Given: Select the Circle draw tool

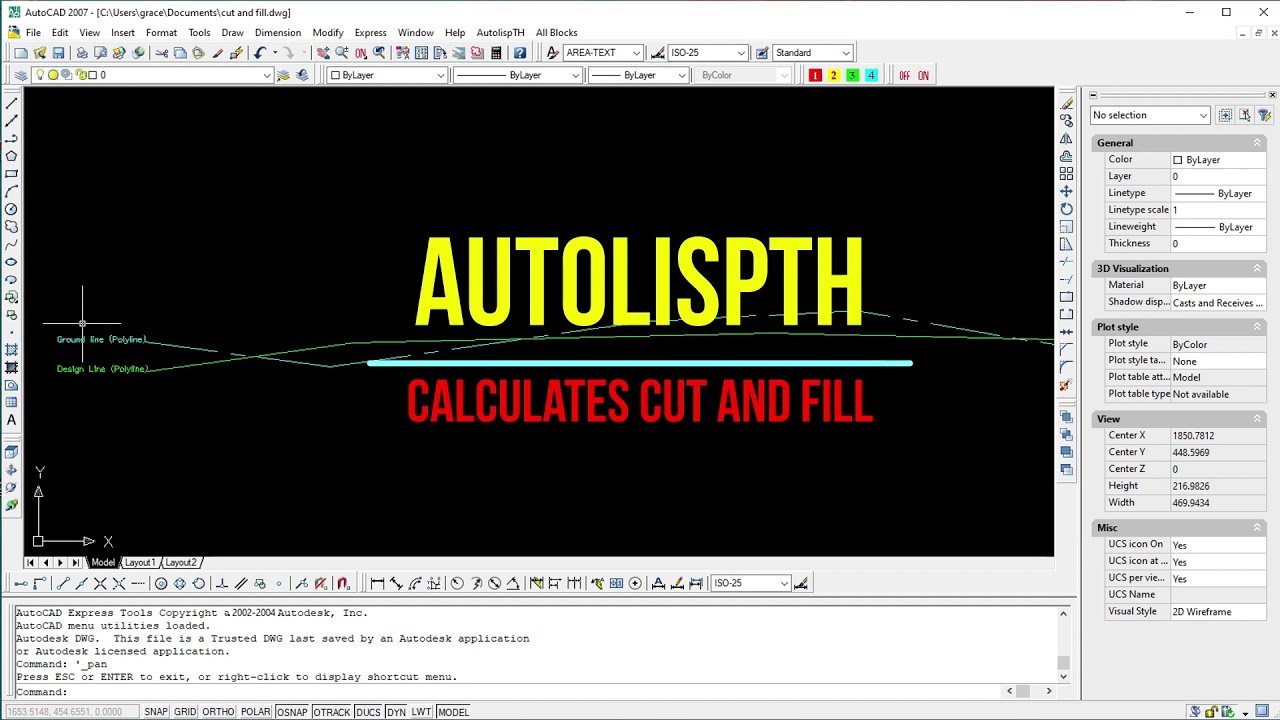Looking at the screenshot, I should [12, 209].
